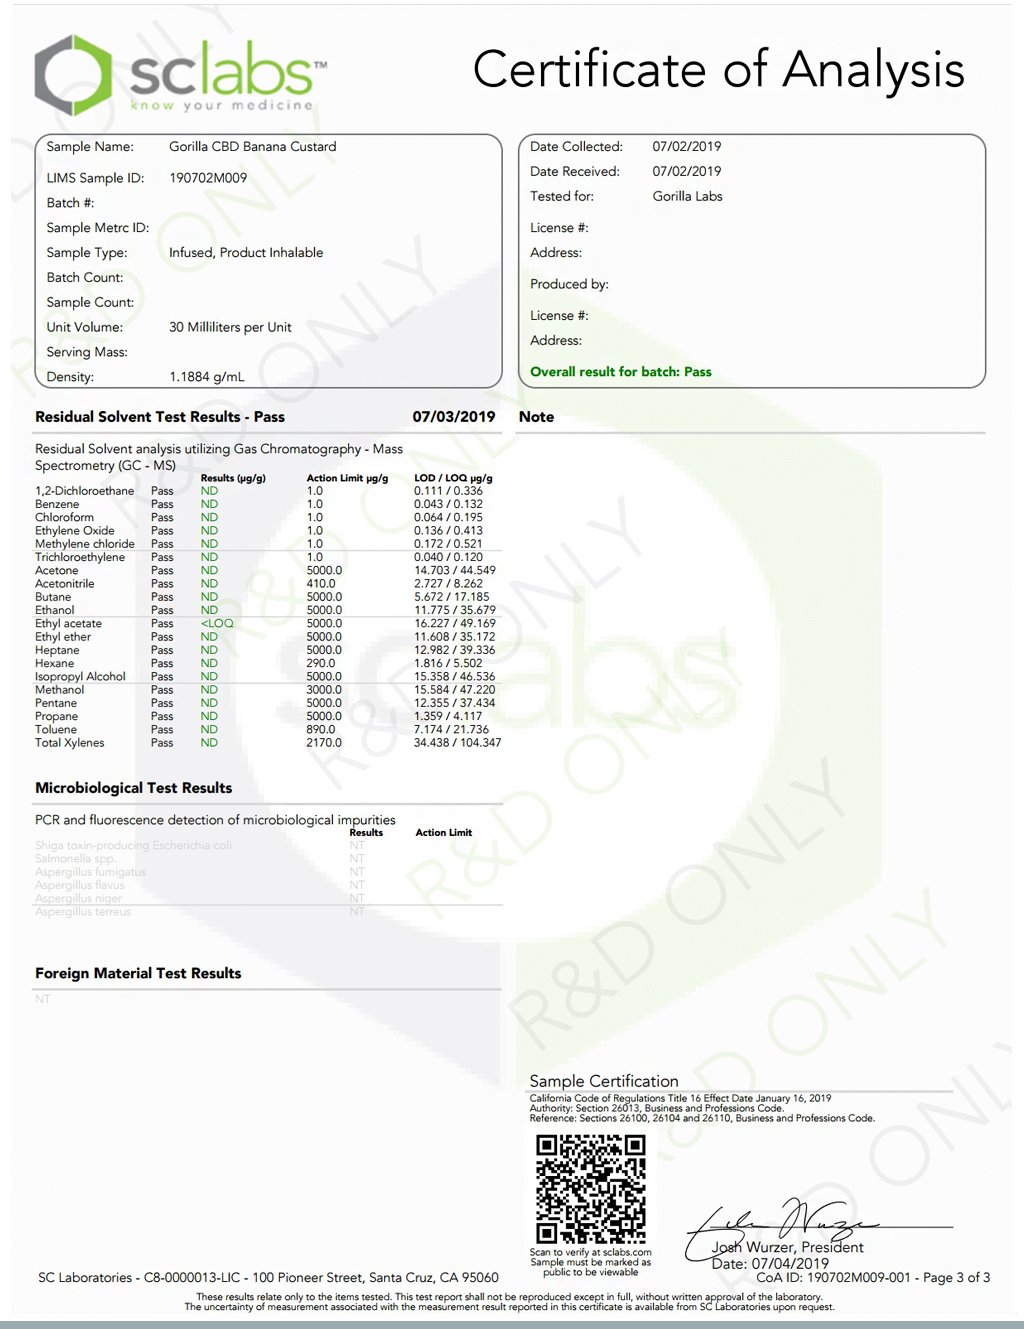This screenshot has height=1329, width=1024.
Task: Click the 'Certificate of Analysis' title
Action: pos(718,71)
